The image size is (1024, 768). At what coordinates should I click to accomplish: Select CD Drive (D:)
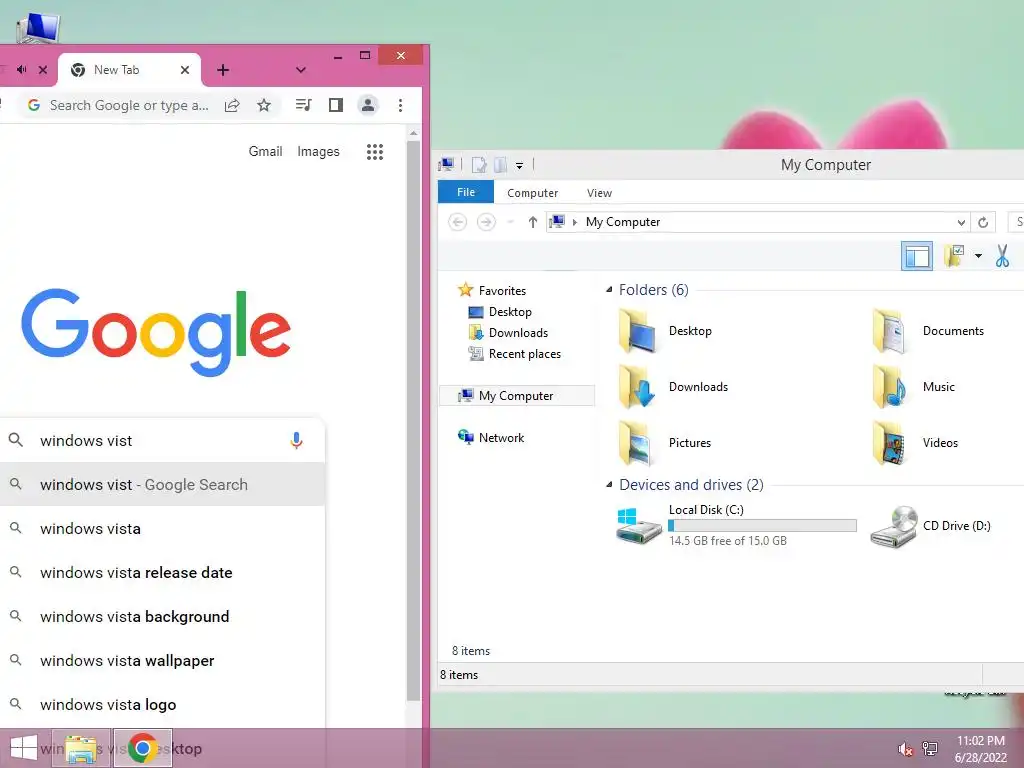pyautogui.click(x=931, y=526)
